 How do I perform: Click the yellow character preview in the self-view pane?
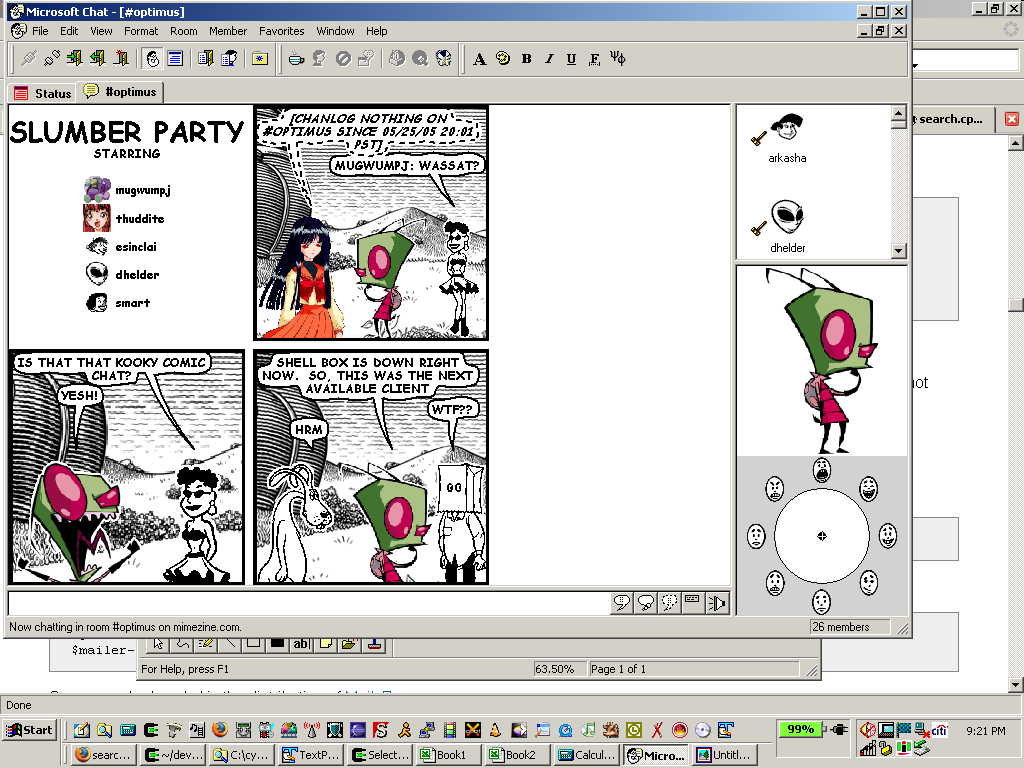[x=822, y=361]
